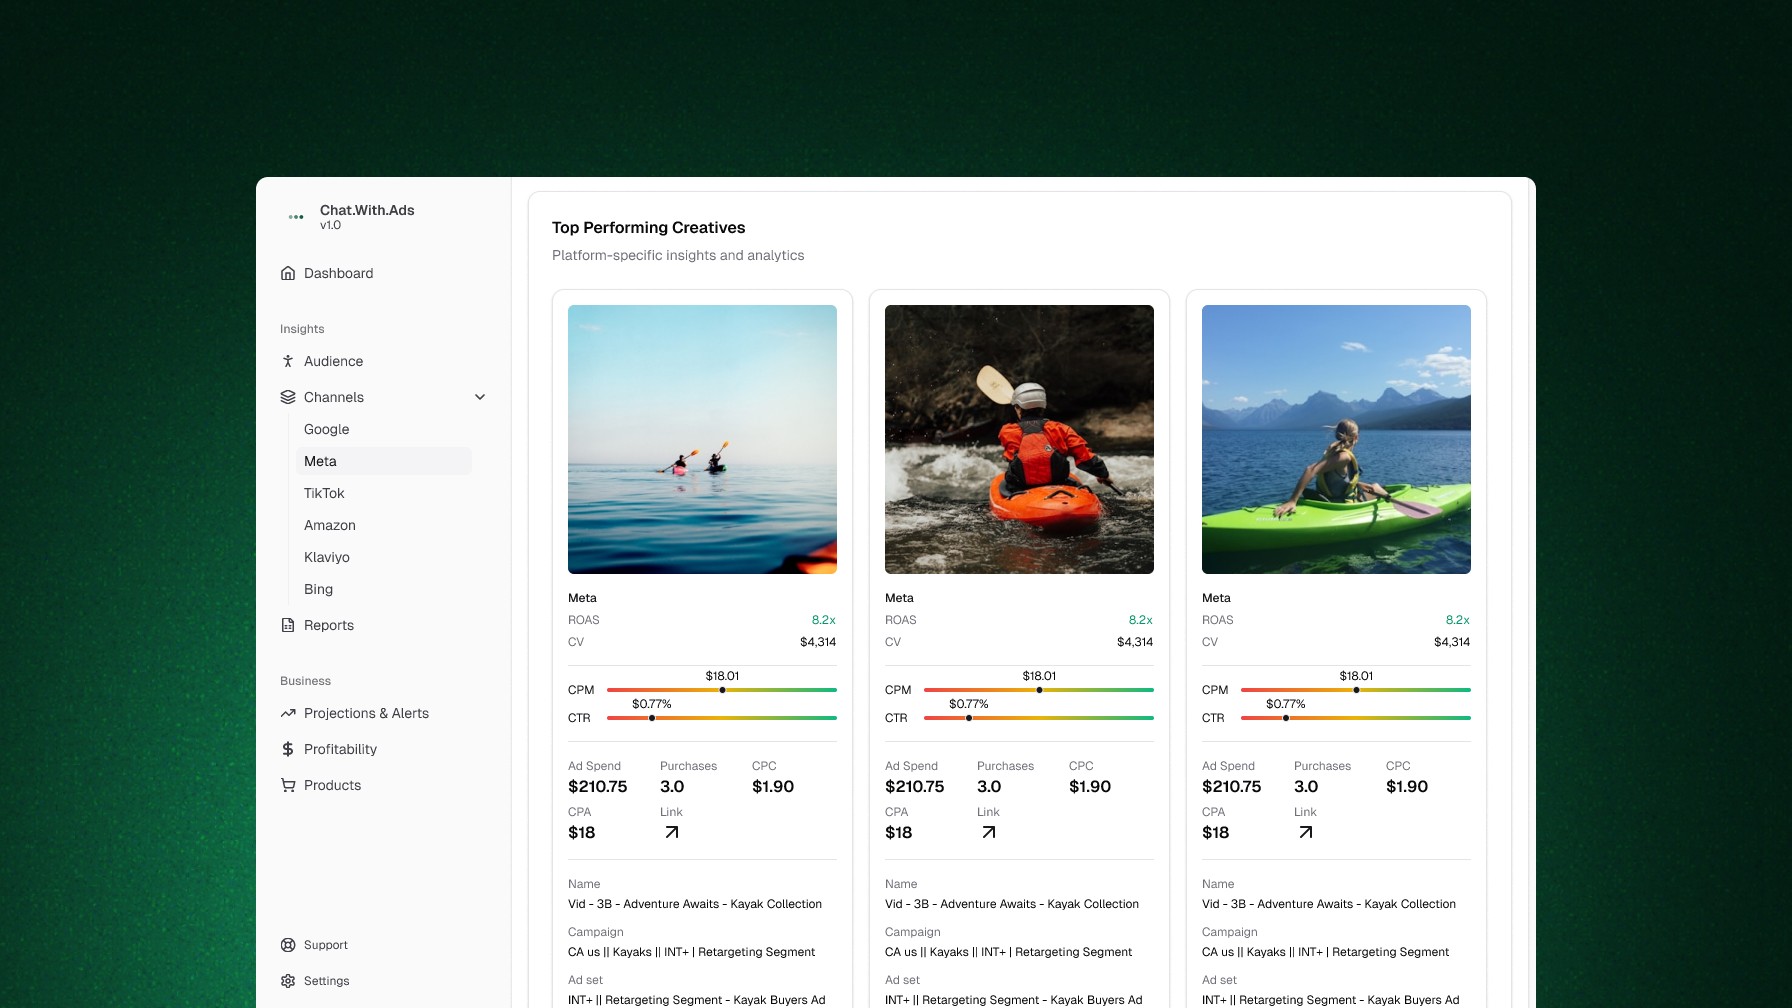
Task: Open the two kayakers on calm sea thumbnail
Action: (x=702, y=439)
